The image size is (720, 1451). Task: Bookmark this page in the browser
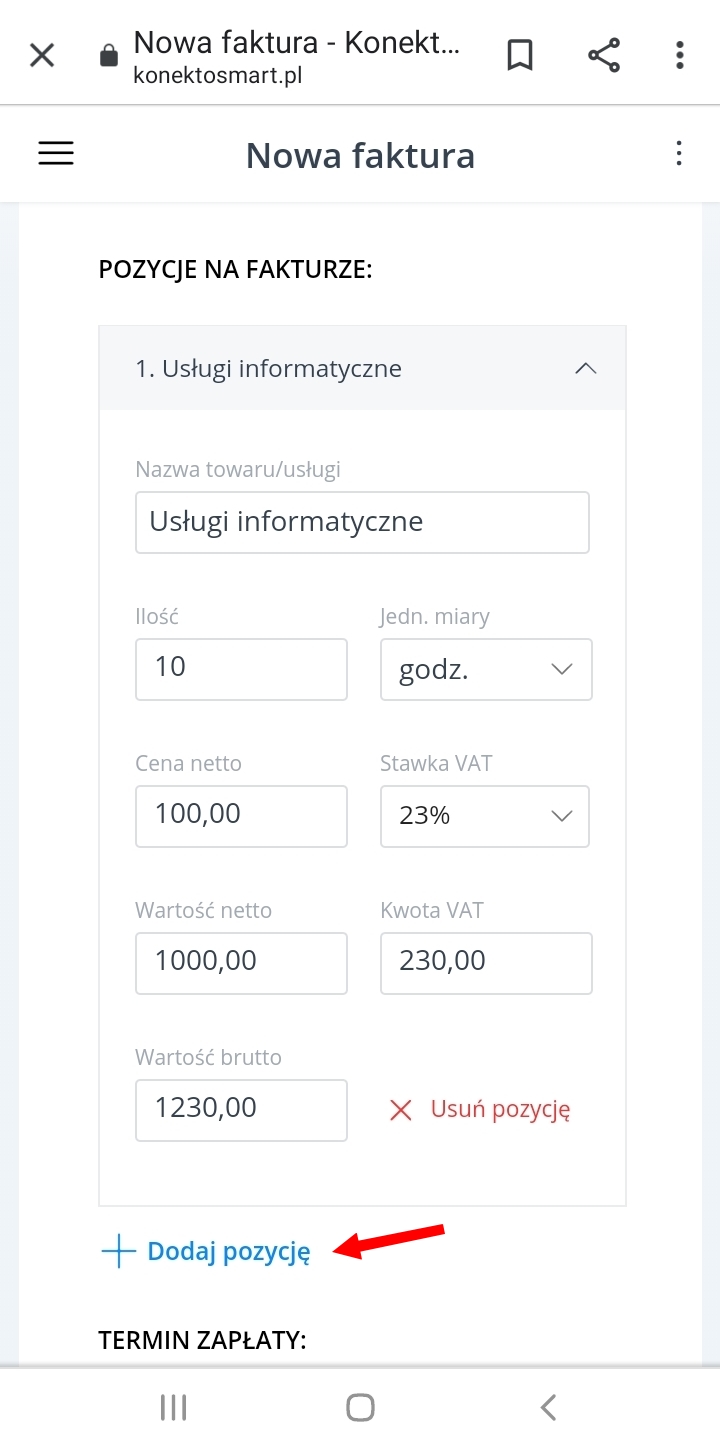520,54
